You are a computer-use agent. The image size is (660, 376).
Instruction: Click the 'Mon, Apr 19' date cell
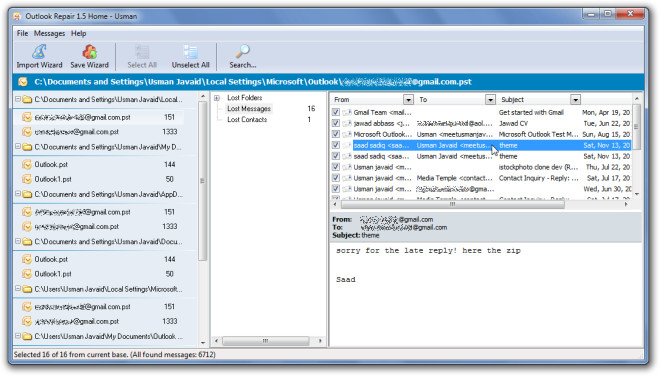pos(606,112)
